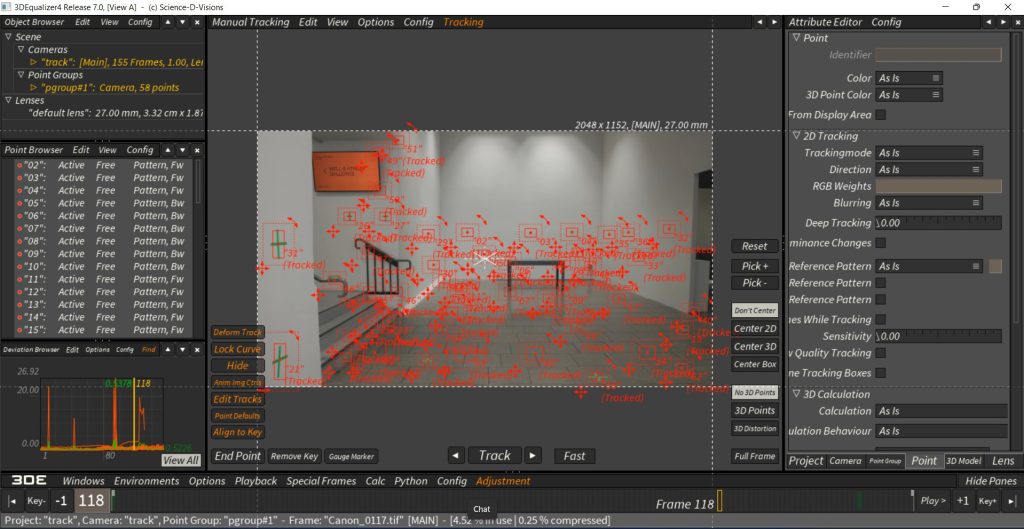
Task: Click the 3DE logo in bottom bar
Action: pos(29,481)
